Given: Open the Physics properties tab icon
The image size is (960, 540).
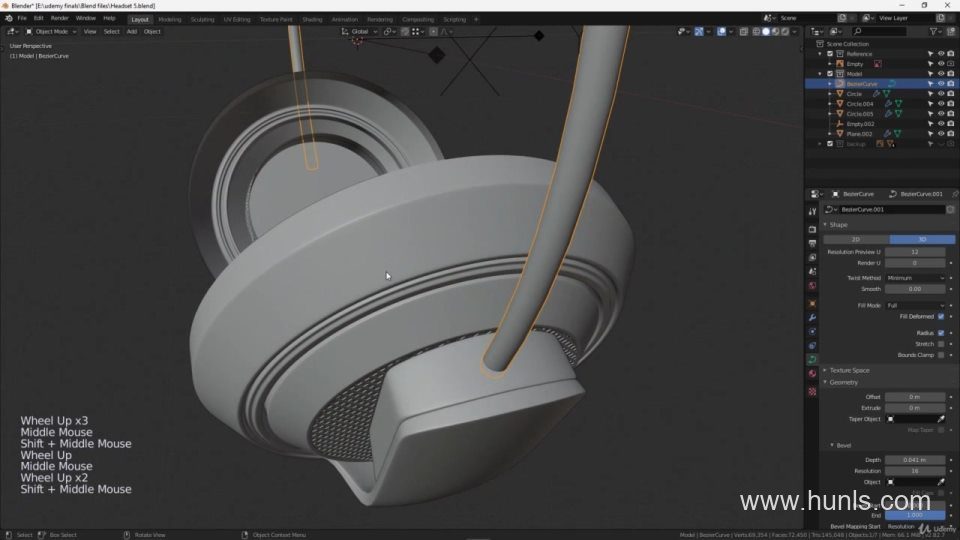Looking at the screenshot, I should (812, 332).
